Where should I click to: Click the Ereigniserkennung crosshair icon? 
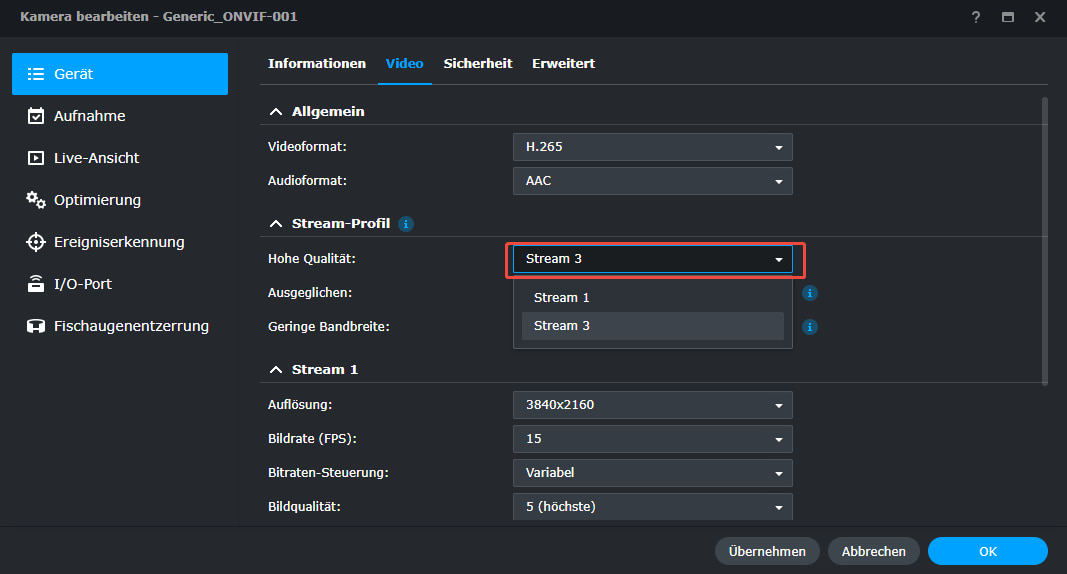coord(35,242)
